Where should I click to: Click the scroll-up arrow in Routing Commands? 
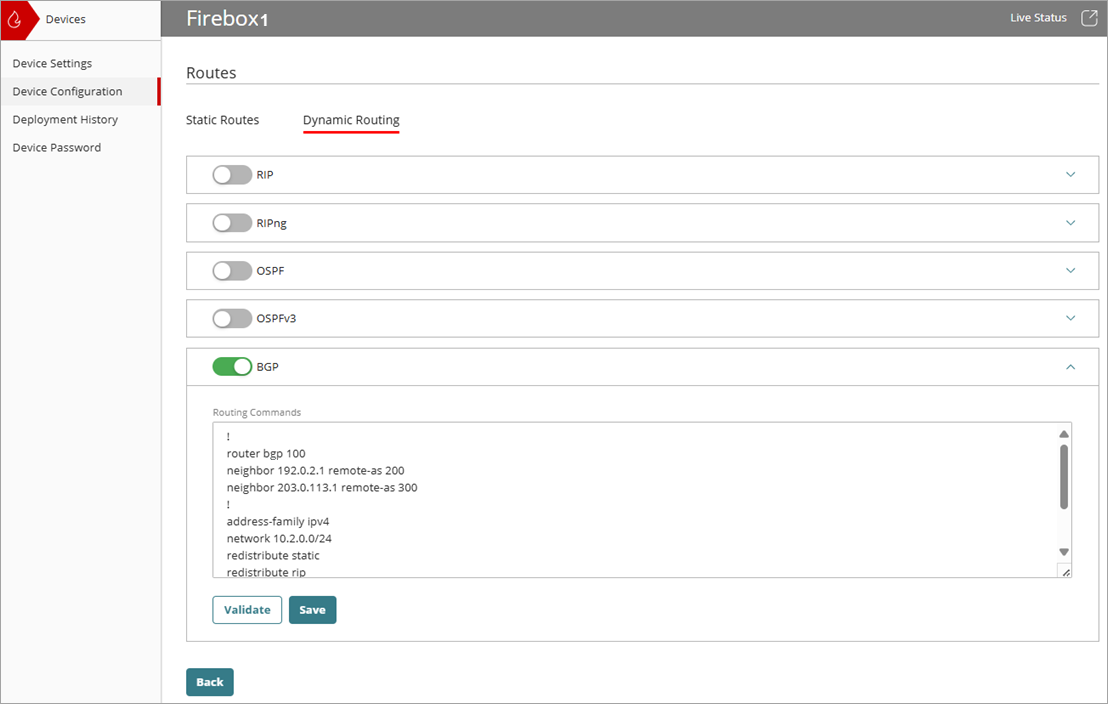click(x=1063, y=433)
